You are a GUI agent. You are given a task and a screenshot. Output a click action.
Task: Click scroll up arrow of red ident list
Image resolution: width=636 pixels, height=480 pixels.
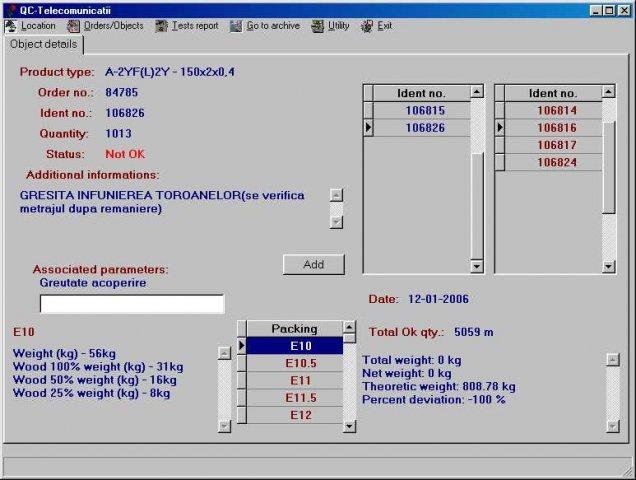608,92
